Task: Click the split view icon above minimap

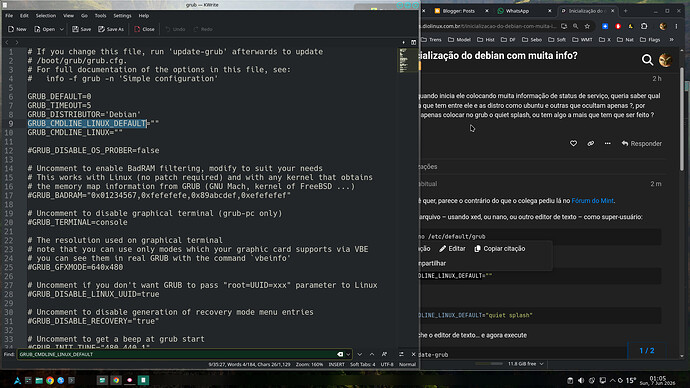Action: point(413,42)
